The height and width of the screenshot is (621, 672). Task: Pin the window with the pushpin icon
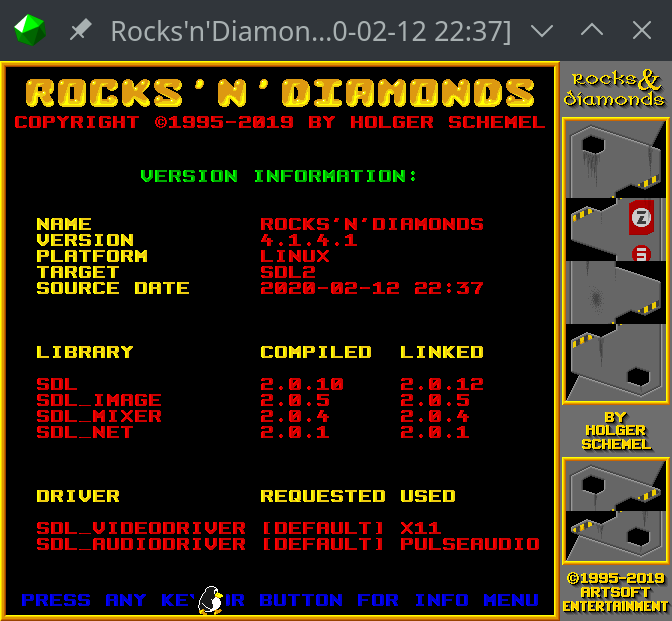[x=80, y=31]
